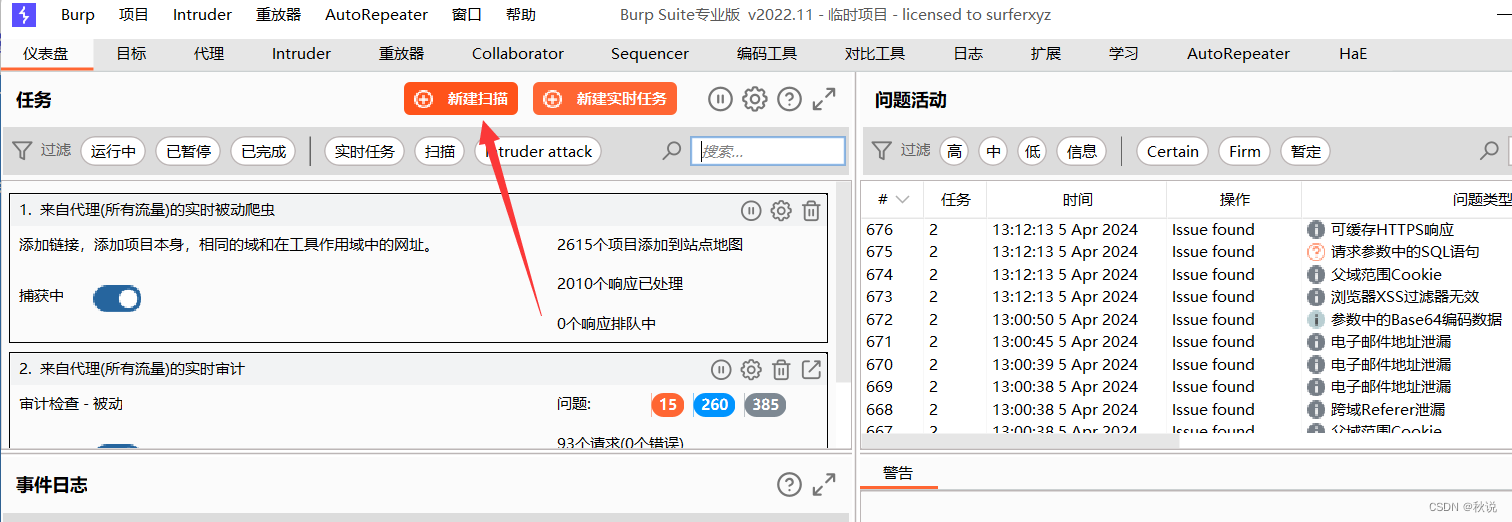Toggle the Finished task filter

pyautogui.click(x=264, y=152)
